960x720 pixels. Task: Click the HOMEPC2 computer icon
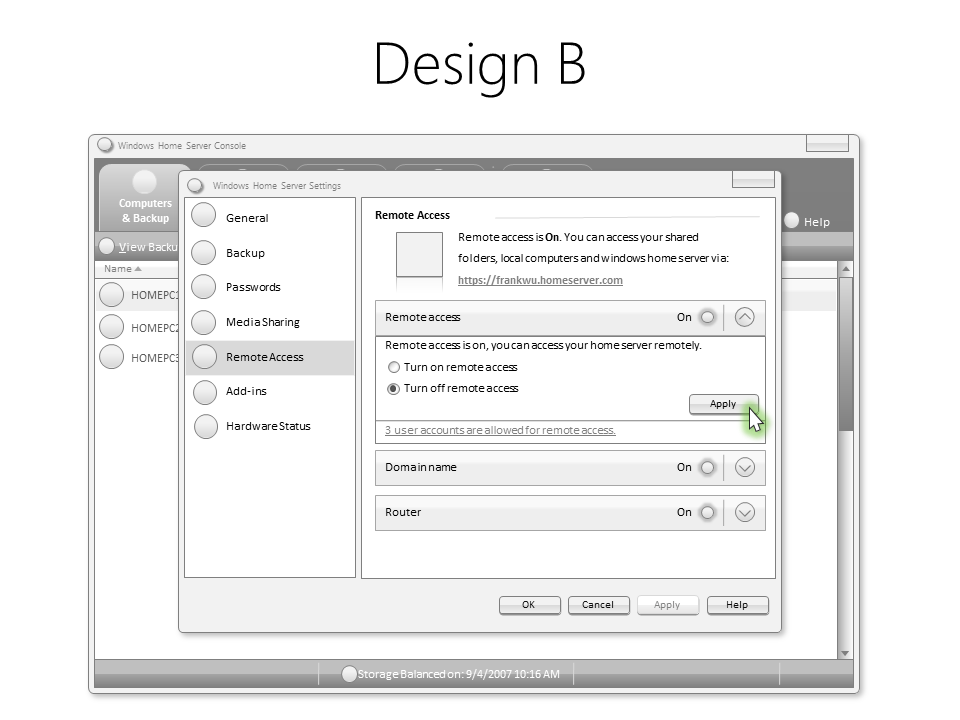click(x=111, y=326)
